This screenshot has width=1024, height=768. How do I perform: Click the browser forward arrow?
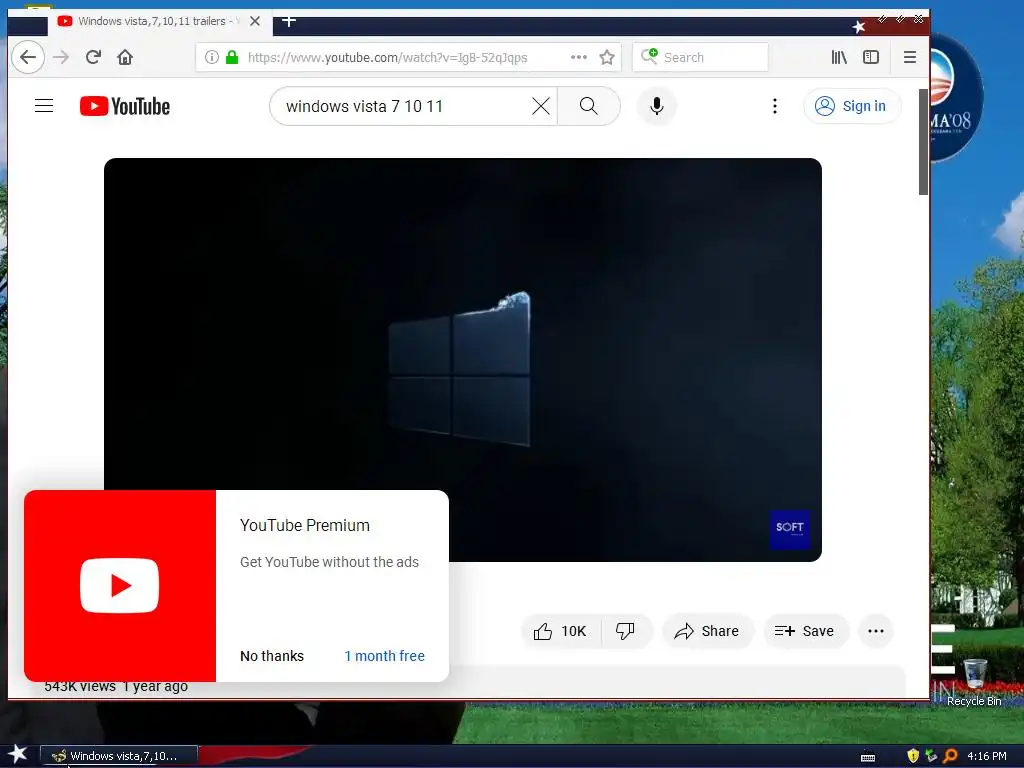[61, 57]
